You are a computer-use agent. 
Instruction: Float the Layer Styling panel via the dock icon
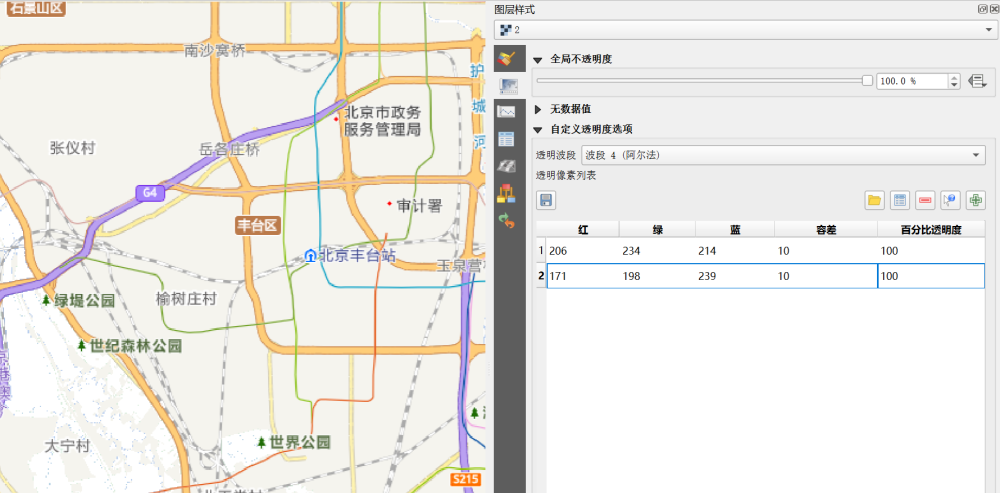(982, 9)
